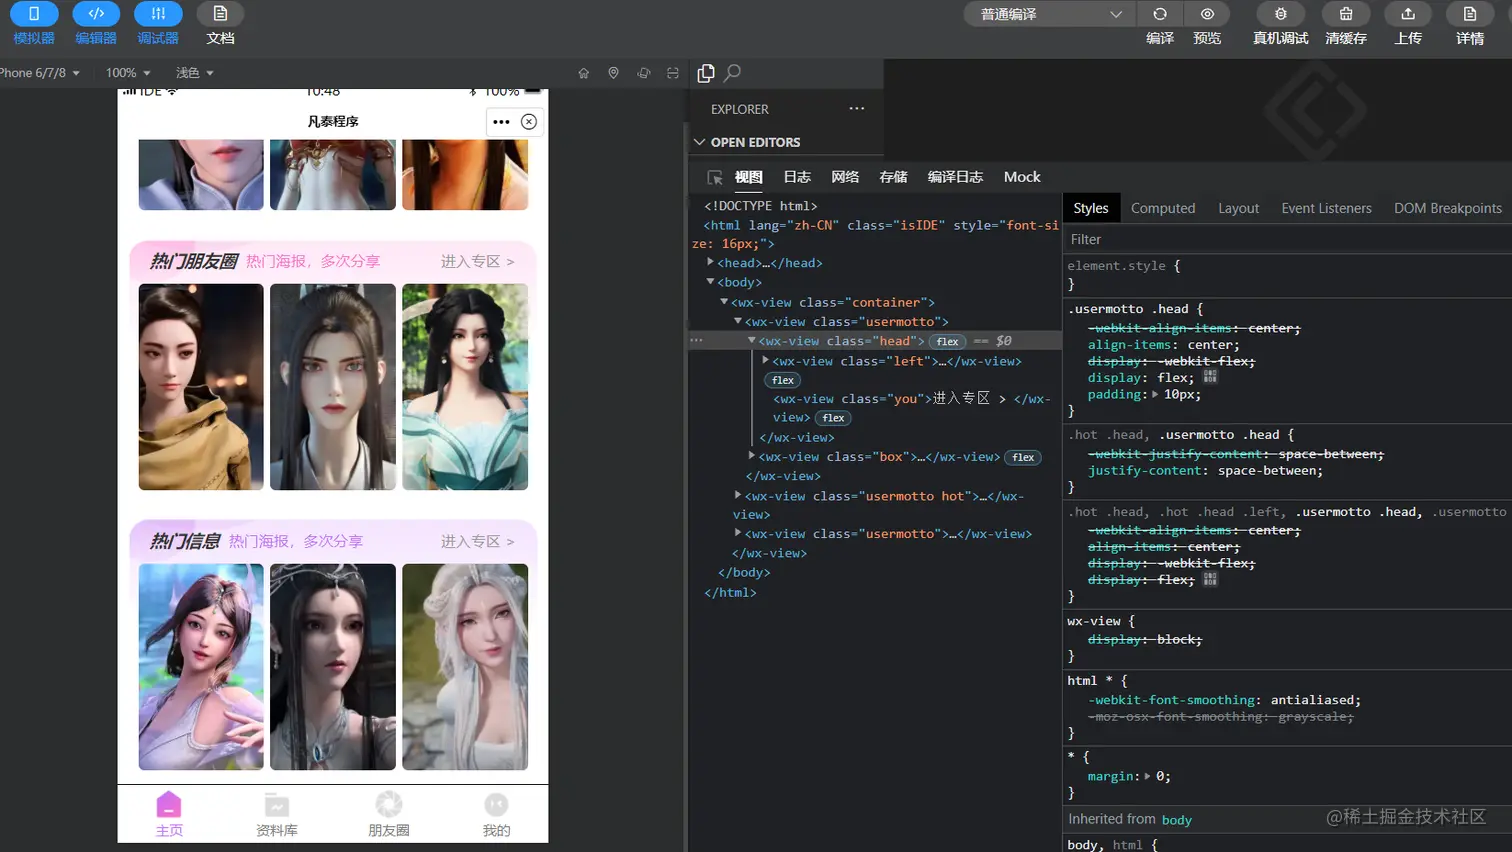1512x852 pixels.
Task: Expand the wx-view usermotto hot node
Action: point(738,495)
